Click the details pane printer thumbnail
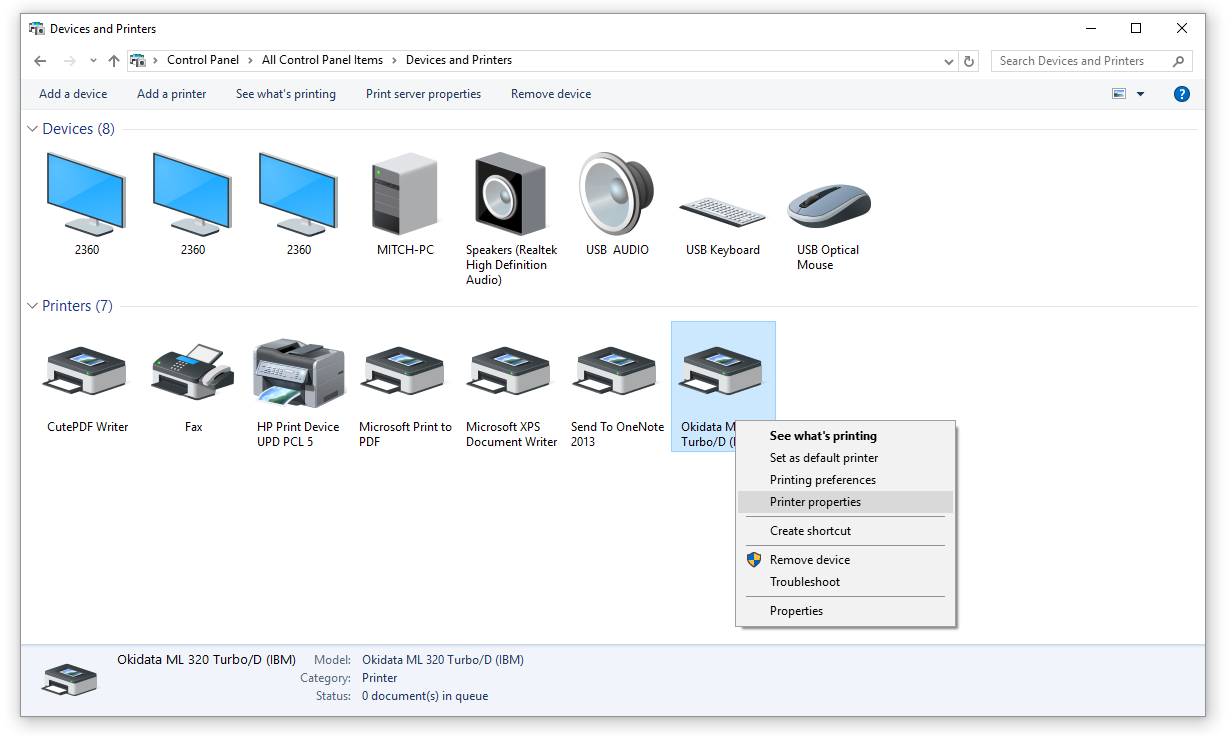 click(69, 679)
